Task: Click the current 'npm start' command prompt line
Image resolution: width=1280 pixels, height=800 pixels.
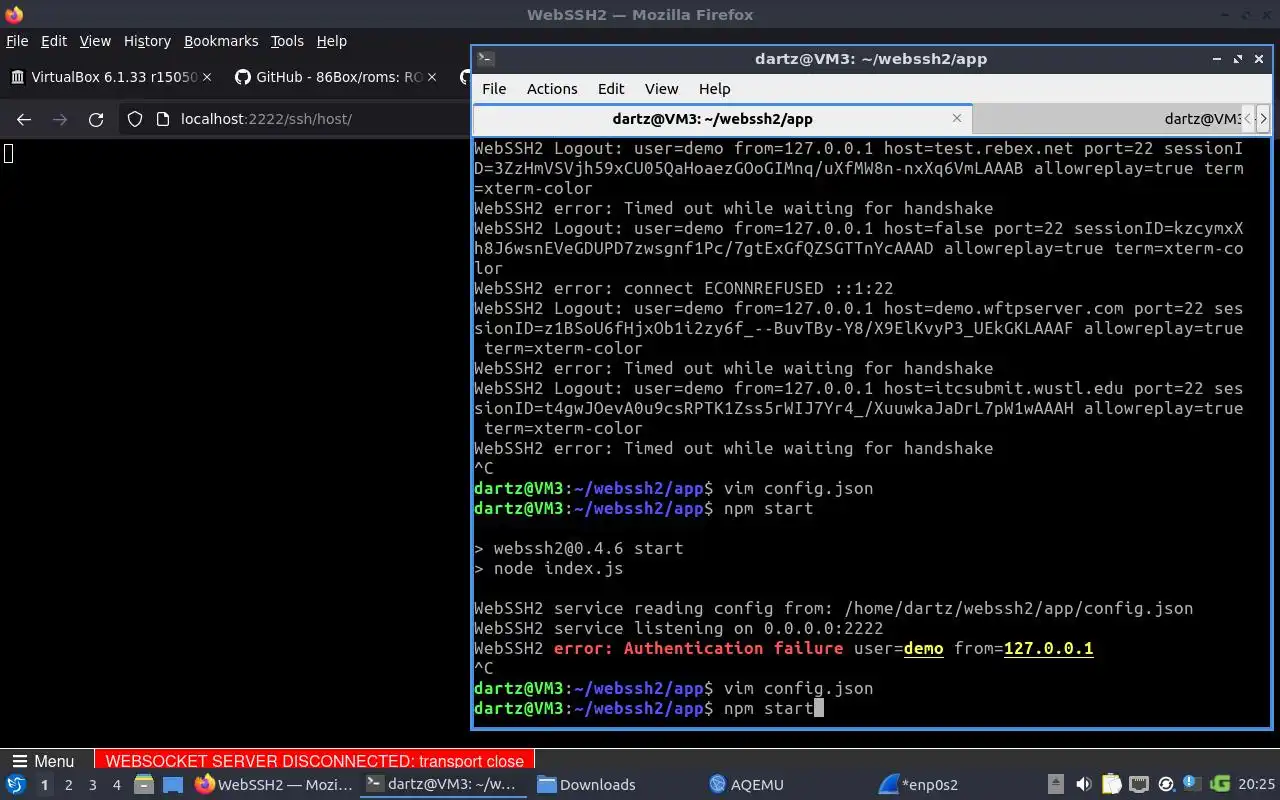Action: [649, 708]
